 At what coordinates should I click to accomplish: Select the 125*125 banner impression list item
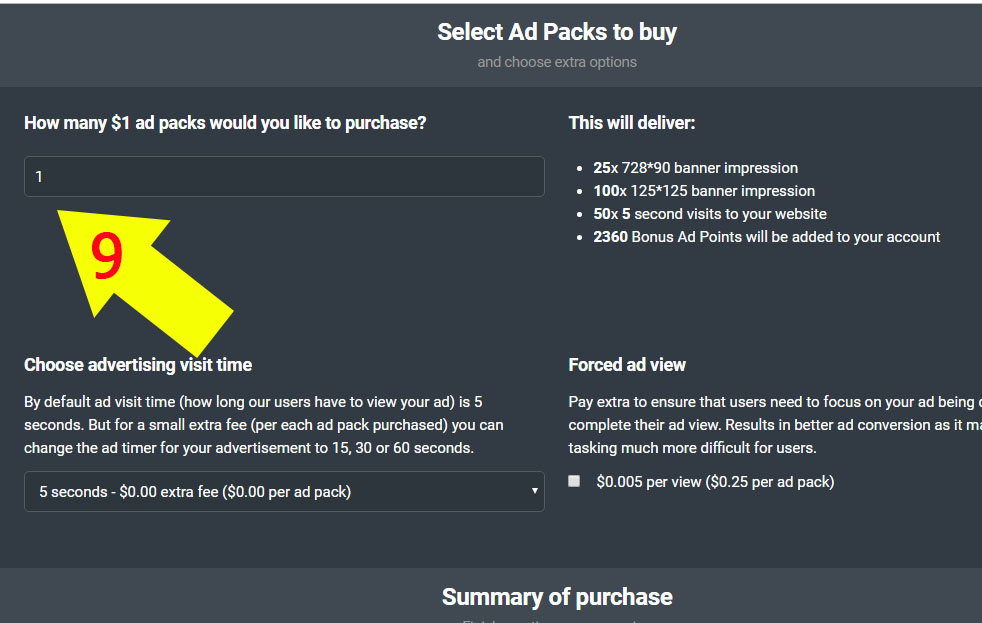(x=703, y=191)
